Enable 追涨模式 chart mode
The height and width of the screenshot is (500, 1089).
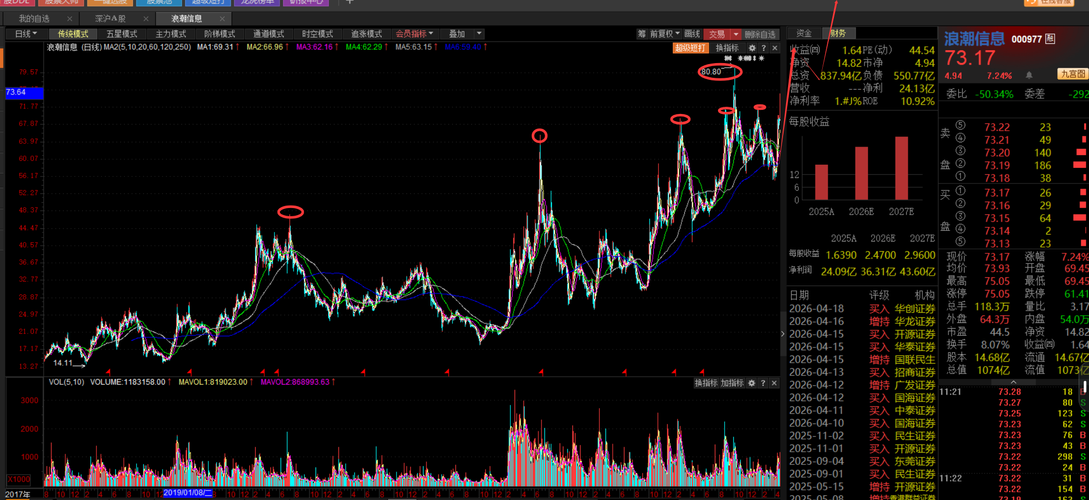click(x=366, y=33)
